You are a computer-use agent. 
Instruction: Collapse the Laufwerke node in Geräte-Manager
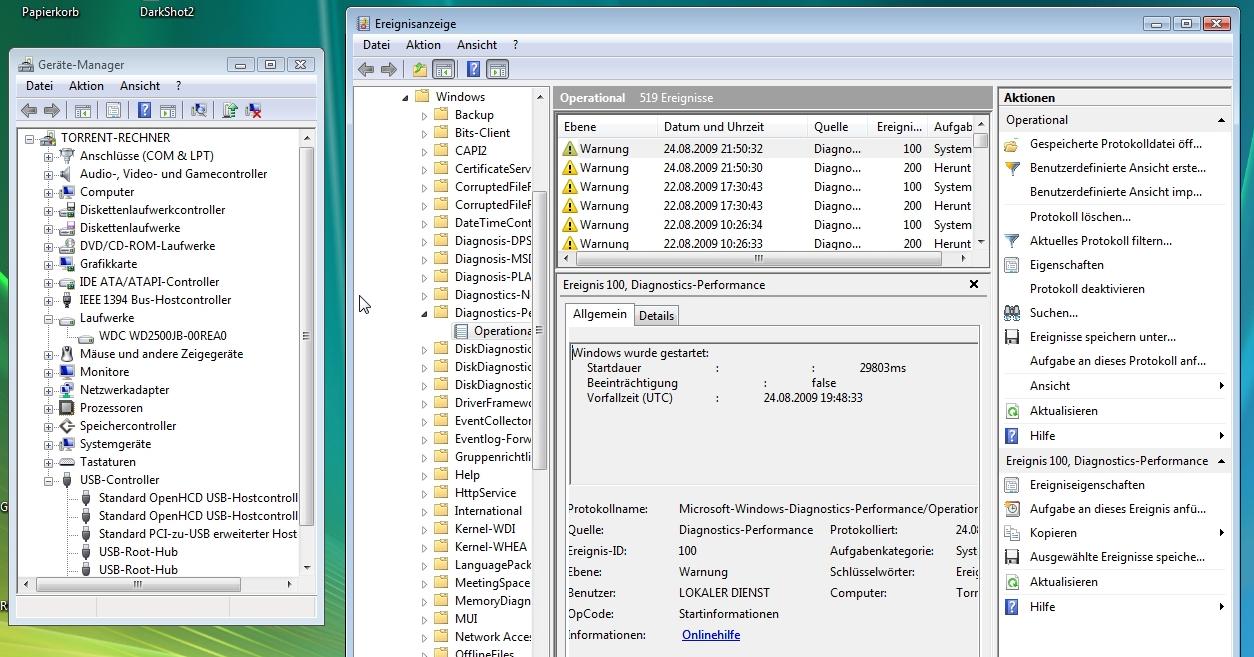click(x=48, y=318)
